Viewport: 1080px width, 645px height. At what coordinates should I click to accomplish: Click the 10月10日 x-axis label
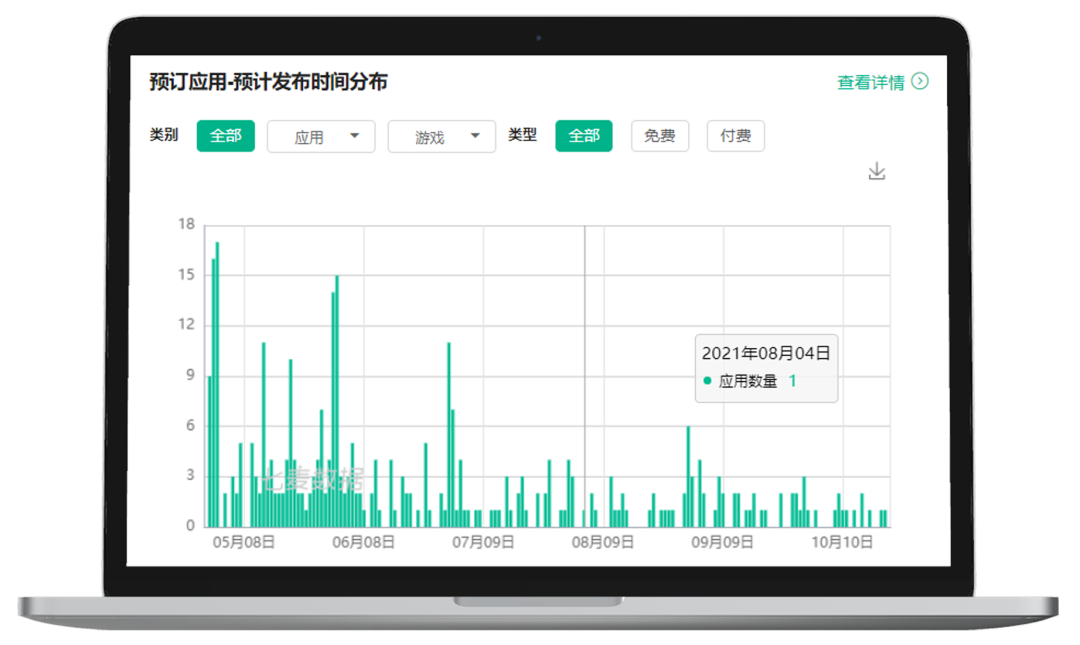click(x=842, y=542)
